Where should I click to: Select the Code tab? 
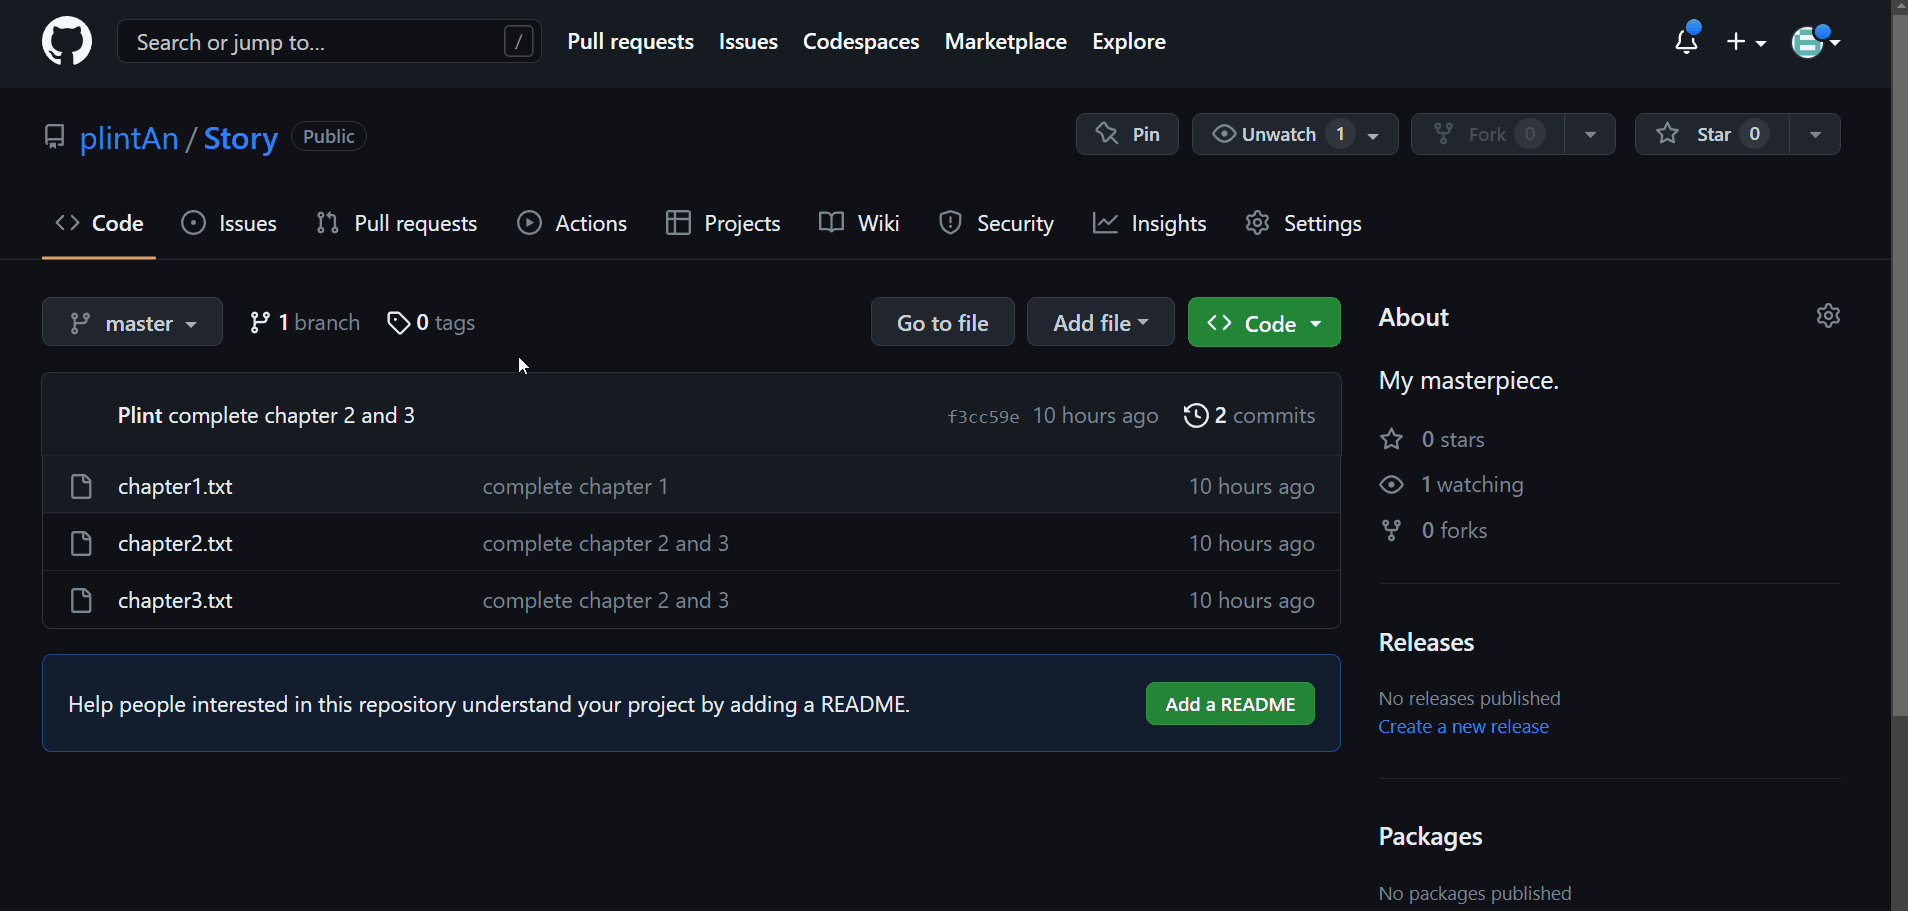pos(99,223)
